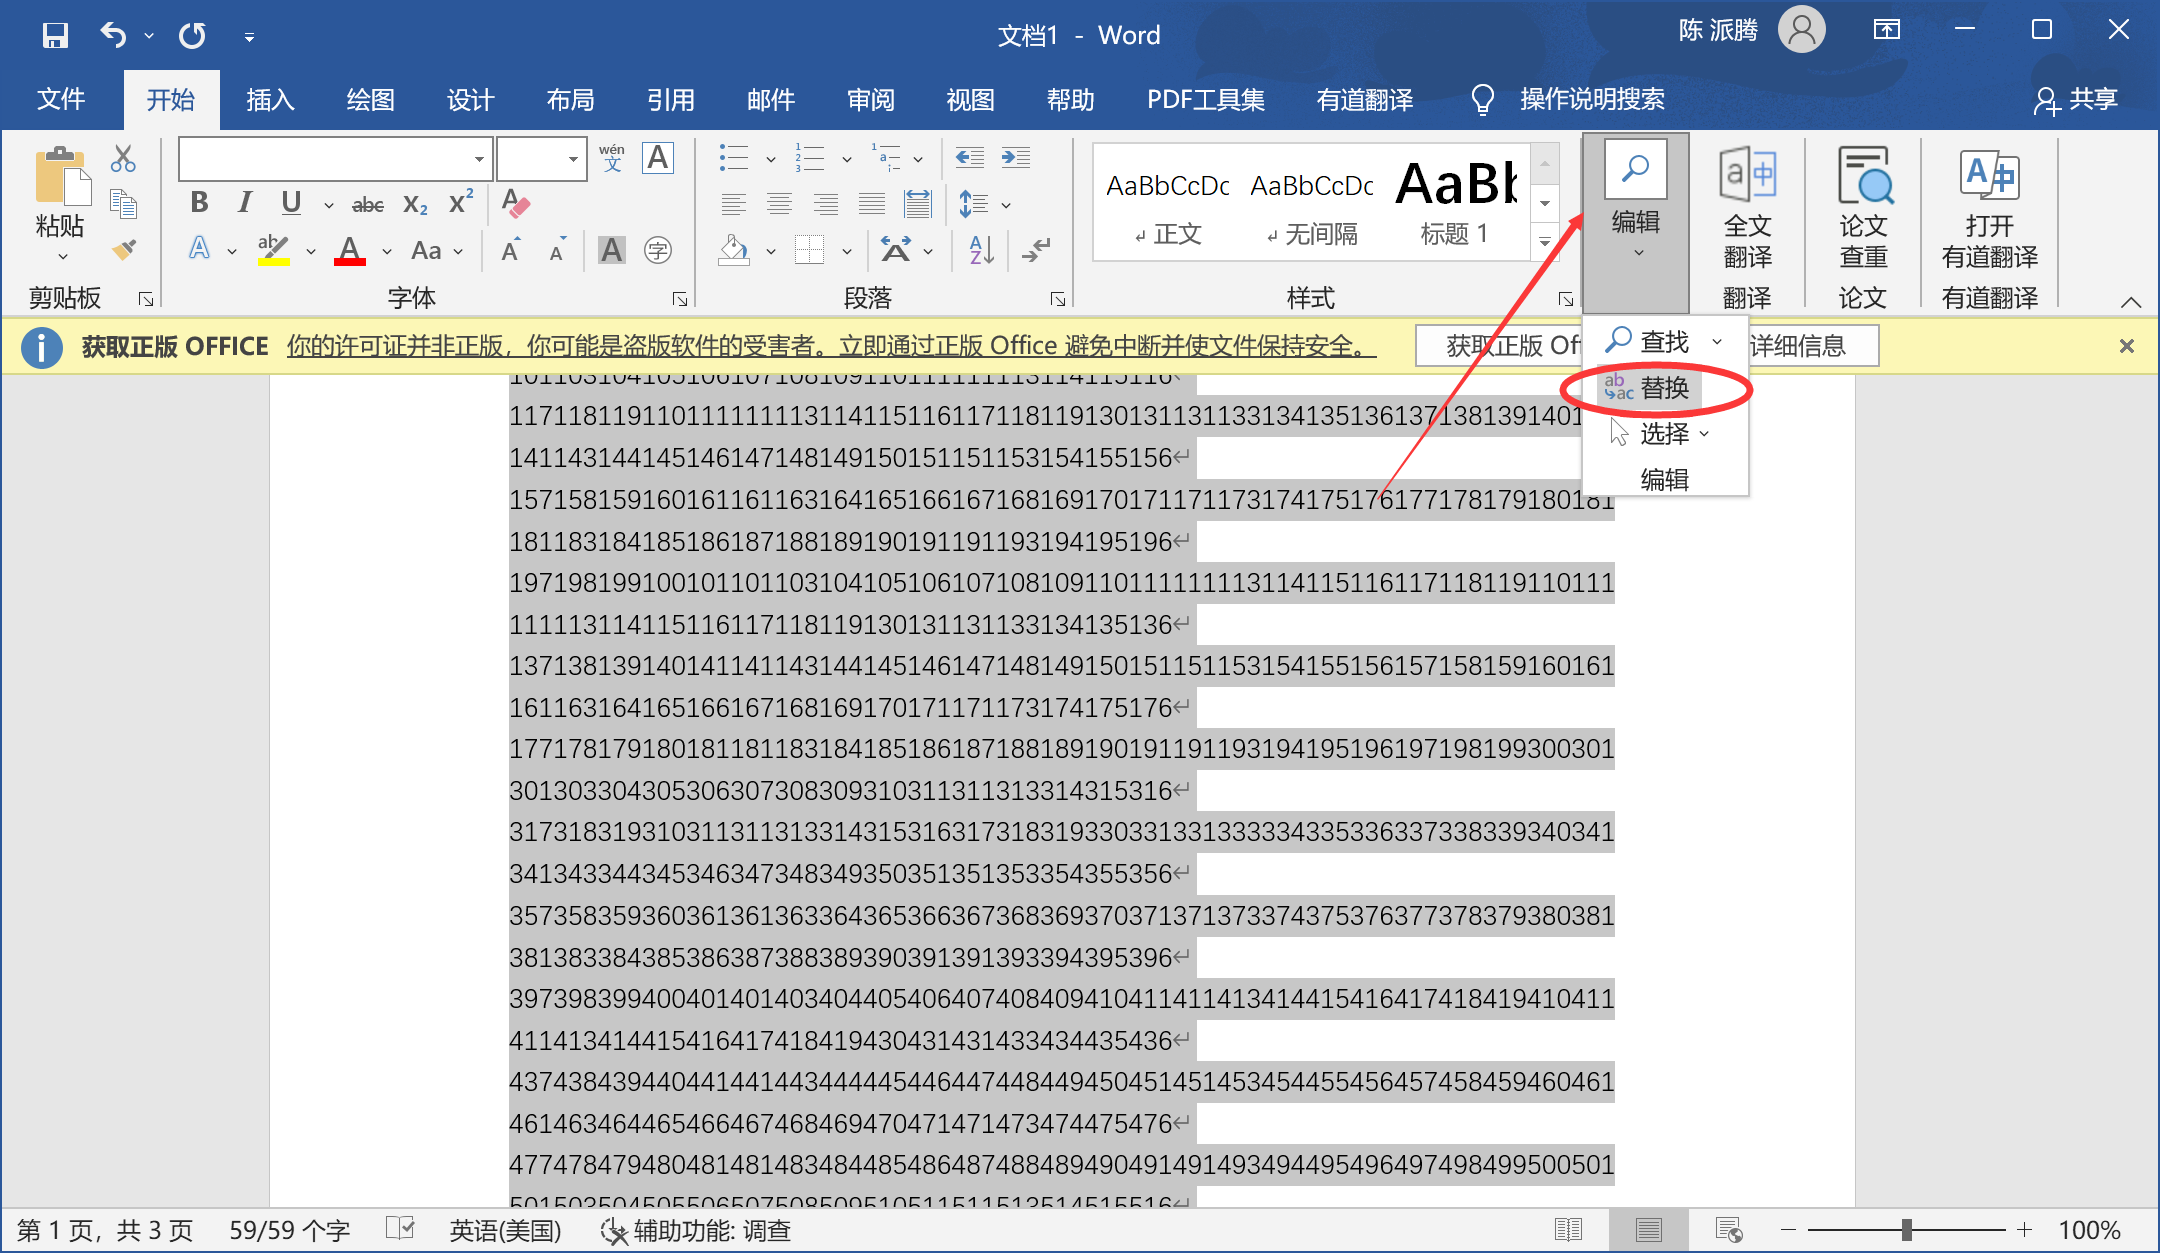Toggle superscript formatting
The image size is (2160, 1253).
pos(460,202)
